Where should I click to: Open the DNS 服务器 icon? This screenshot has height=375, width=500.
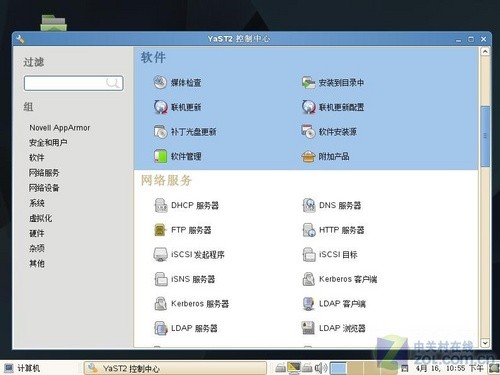click(x=309, y=205)
